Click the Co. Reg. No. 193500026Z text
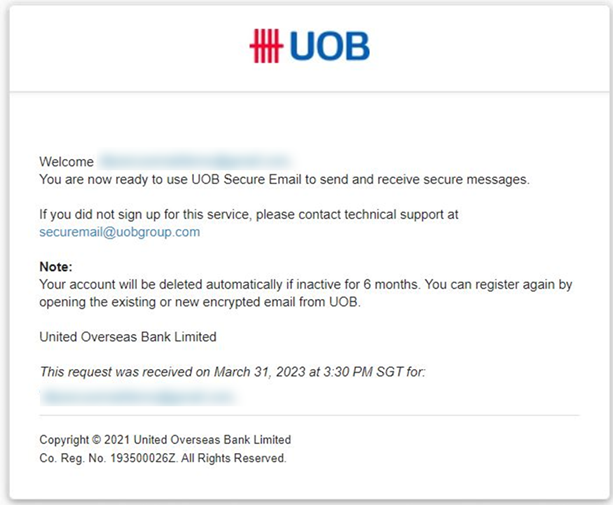The image size is (613, 505). [x=109, y=458]
